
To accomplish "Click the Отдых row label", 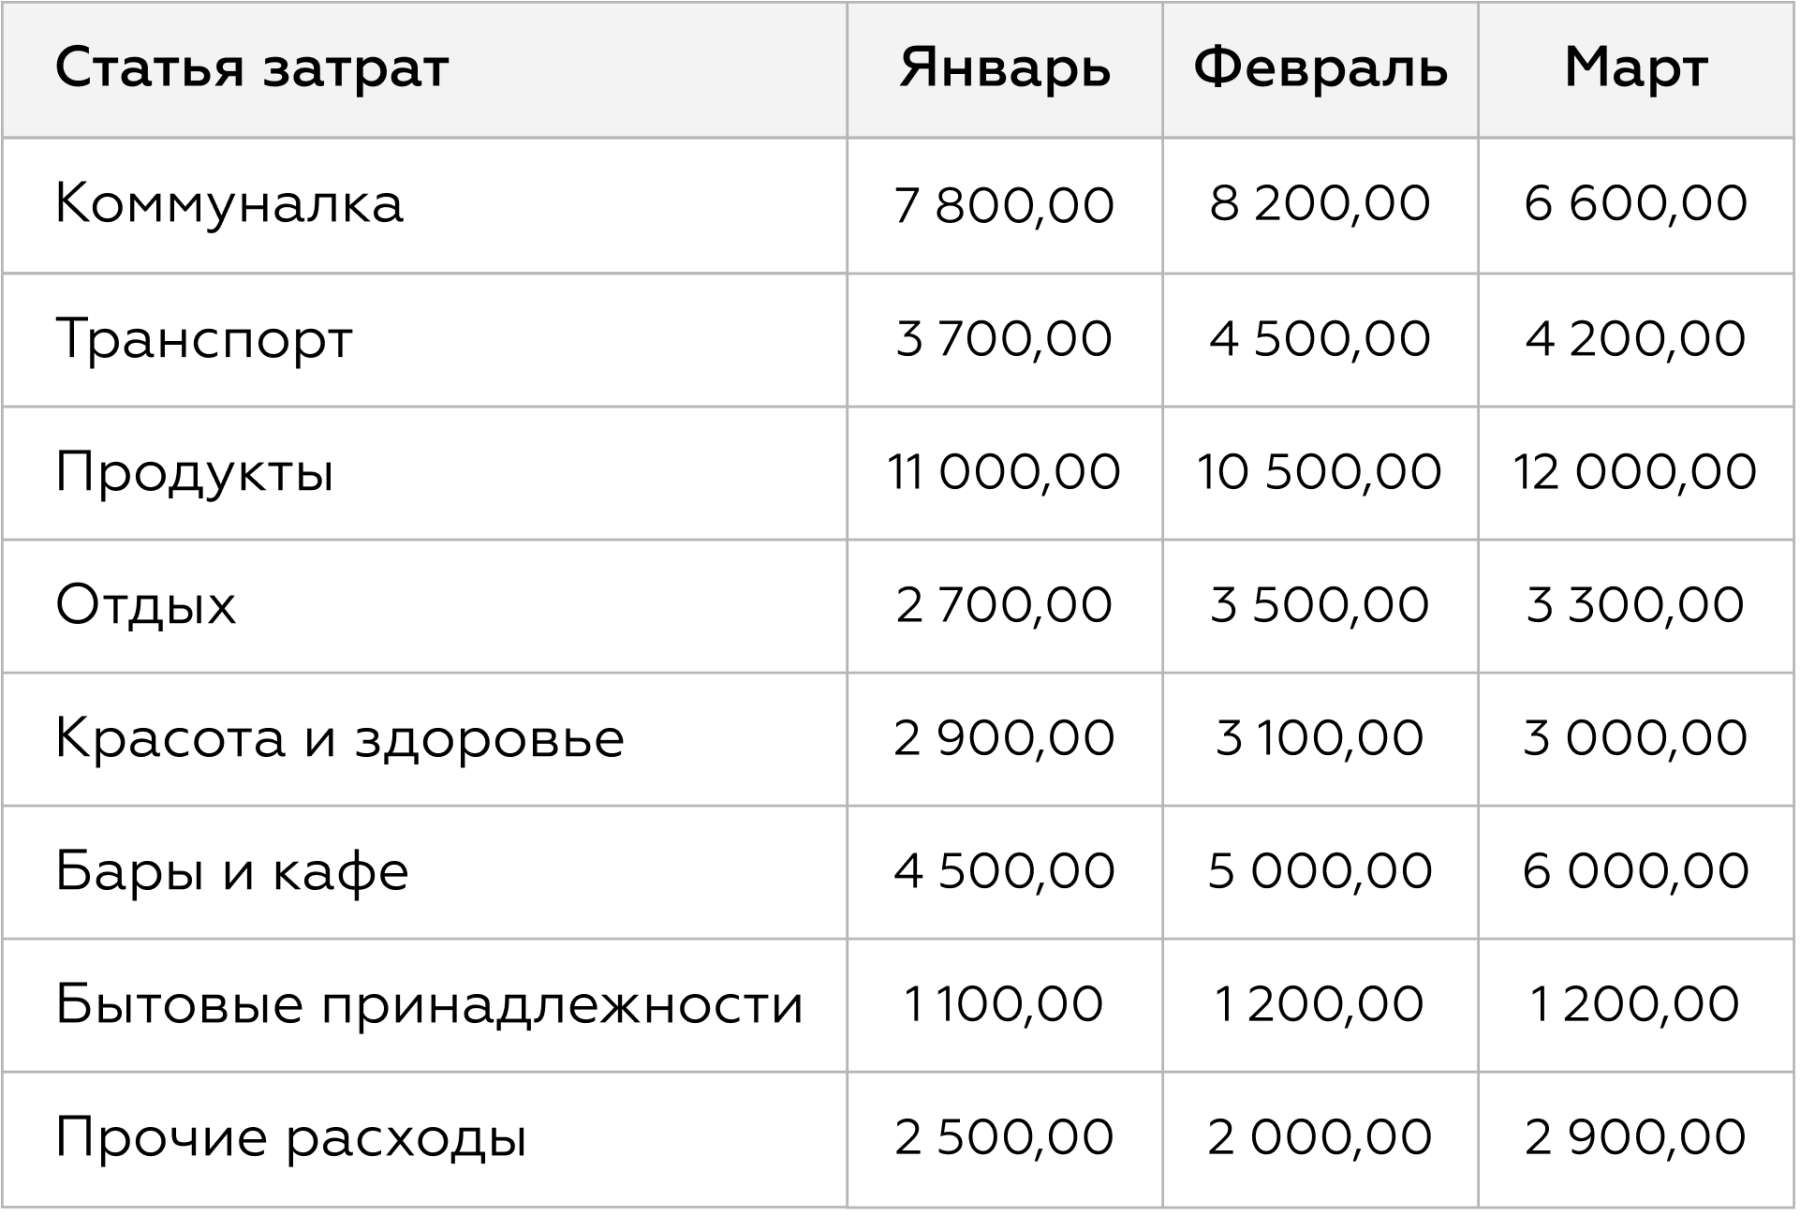I will [146, 606].
